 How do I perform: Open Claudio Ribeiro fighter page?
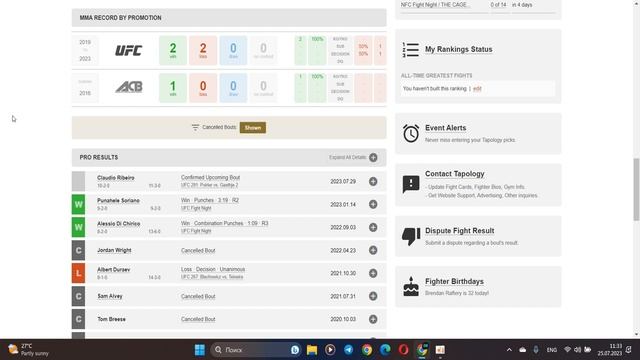(x=116, y=178)
